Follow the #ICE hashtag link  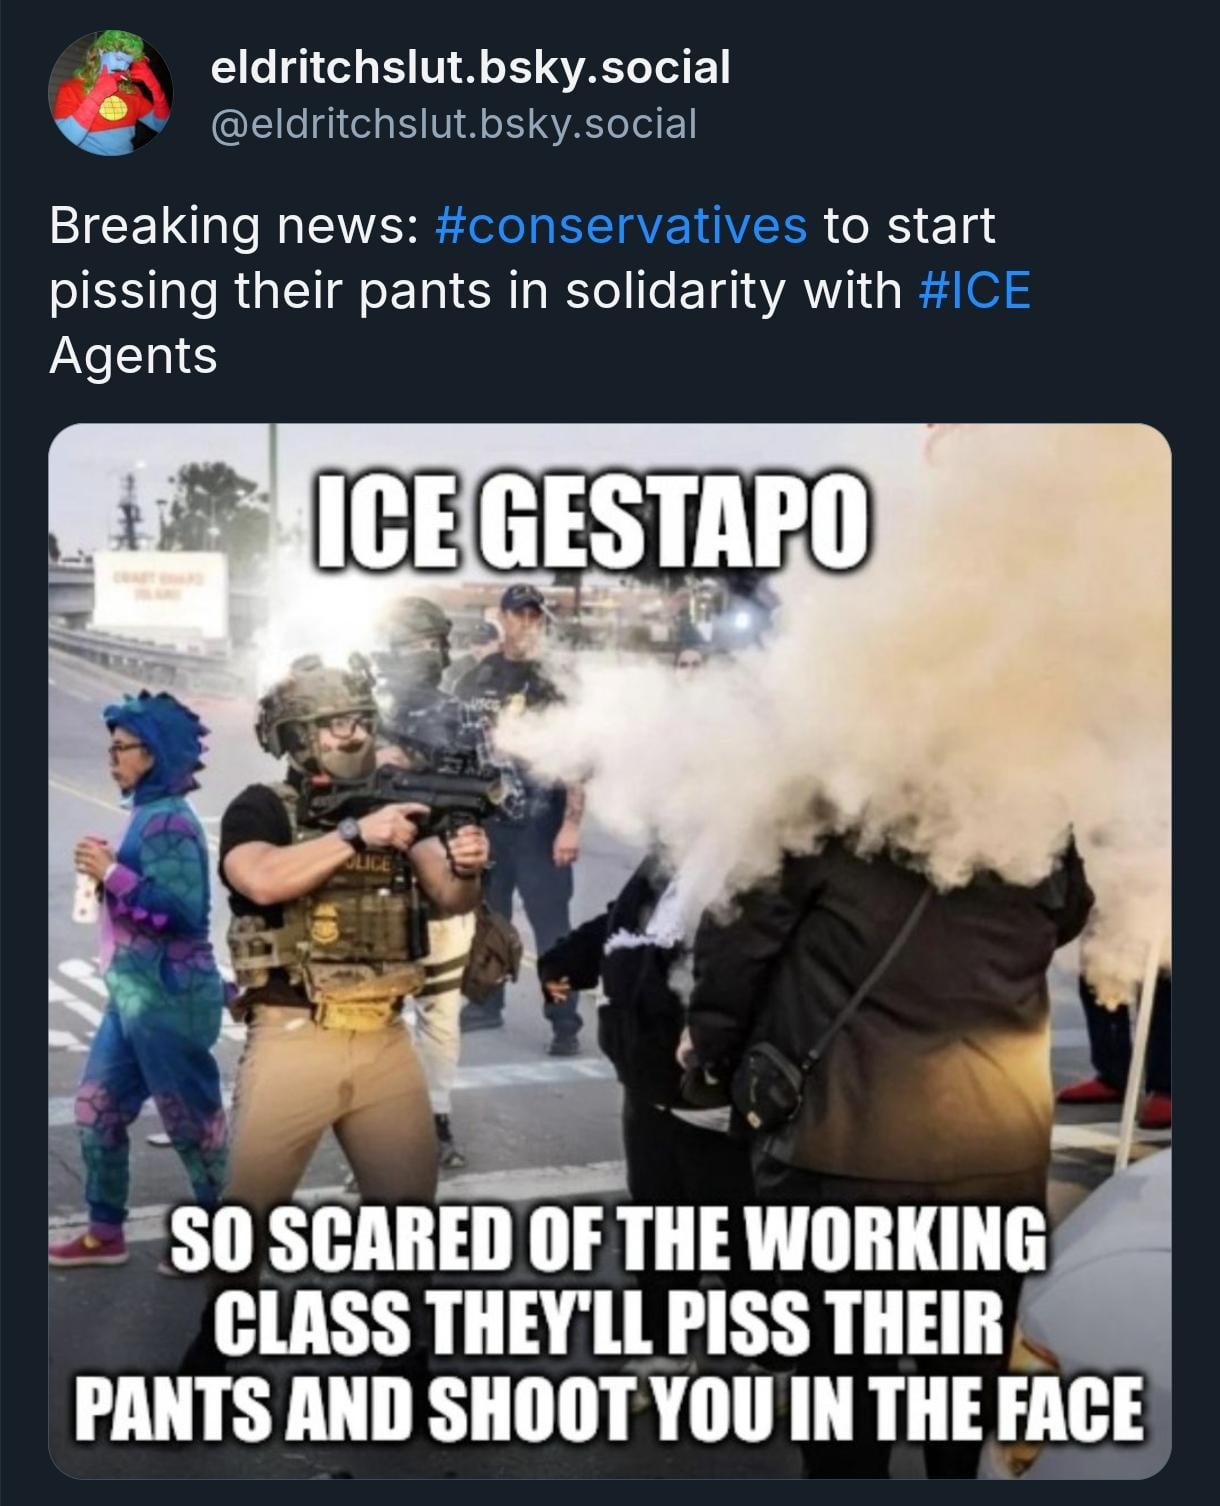974,290
